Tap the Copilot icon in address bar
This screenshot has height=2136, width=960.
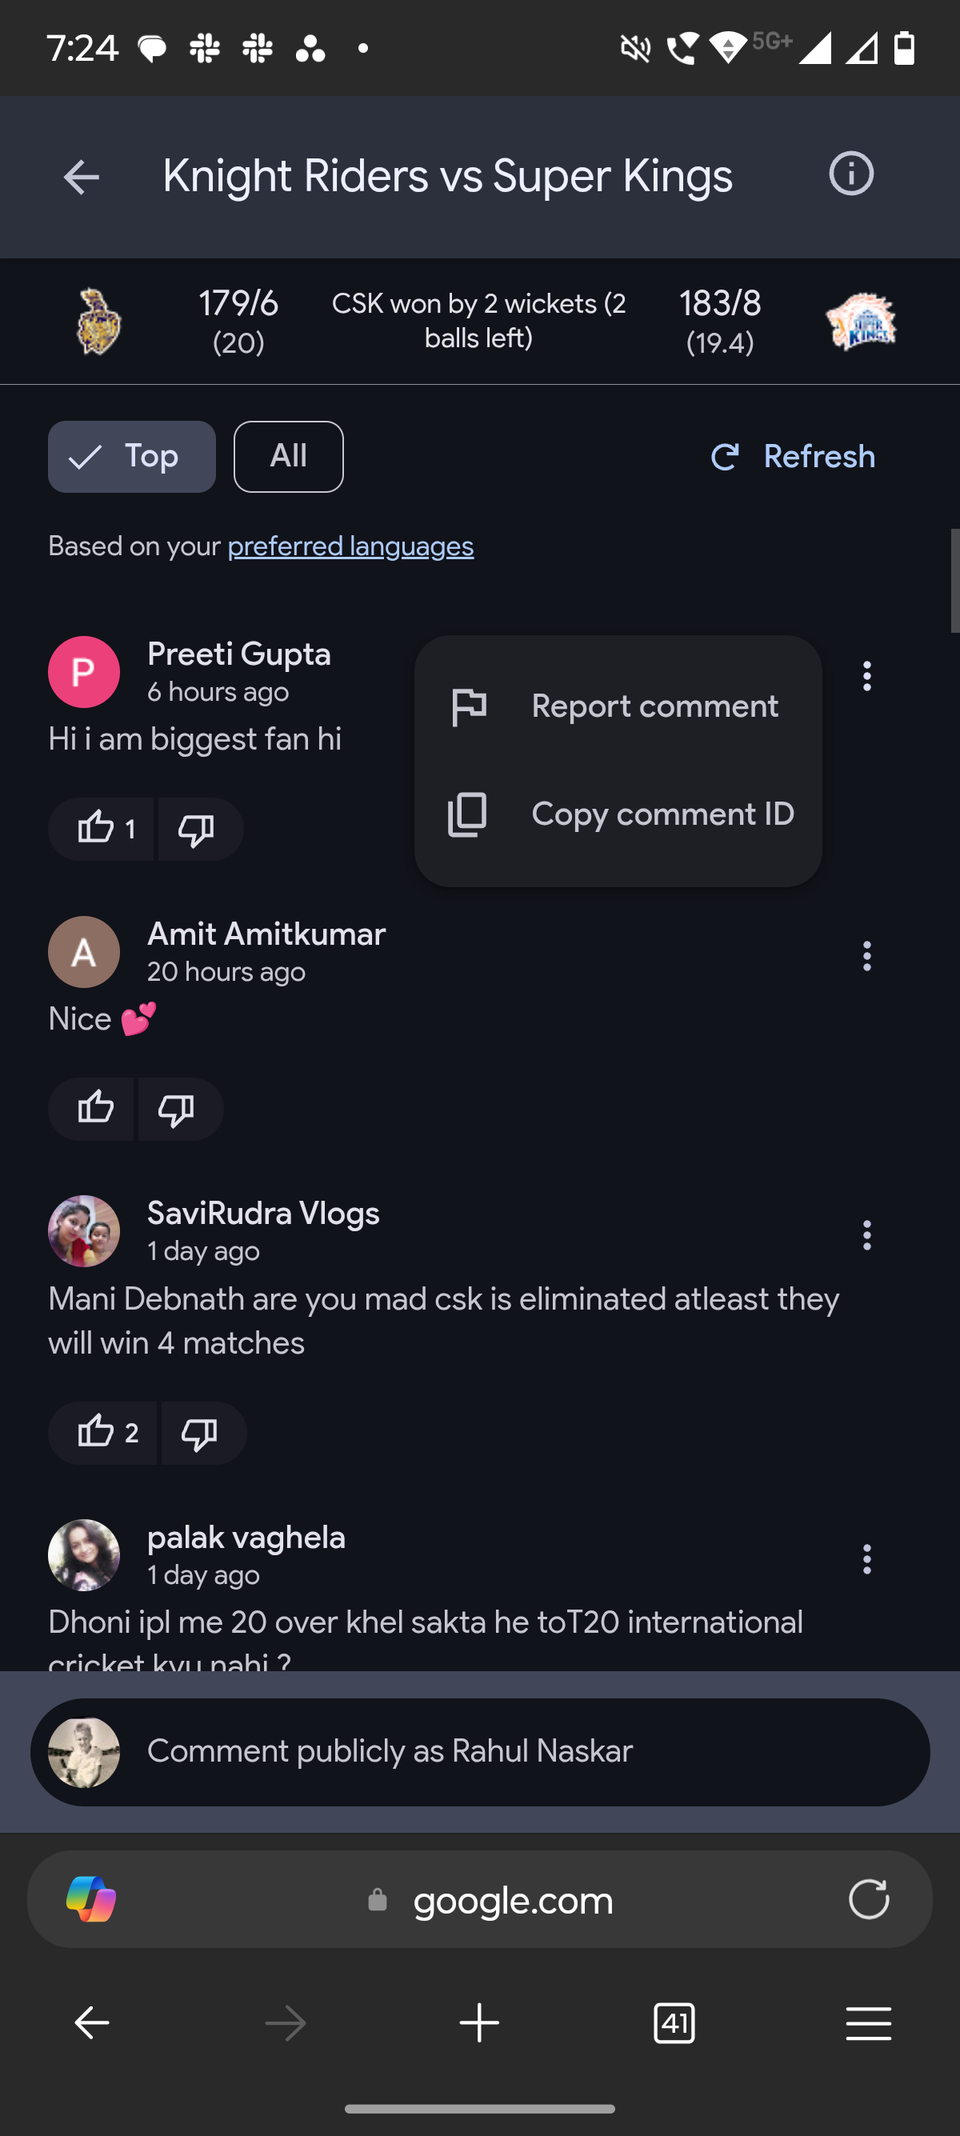click(x=91, y=1898)
